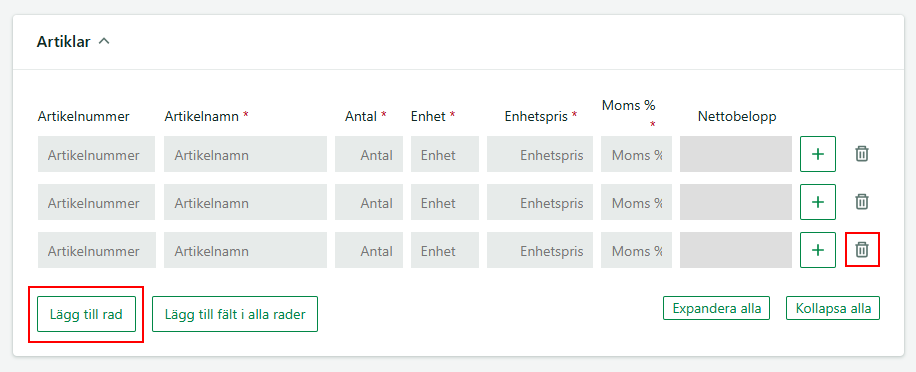Focus the first row Artikelnummer field
This screenshot has width=916, height=372.
(96, 154)
